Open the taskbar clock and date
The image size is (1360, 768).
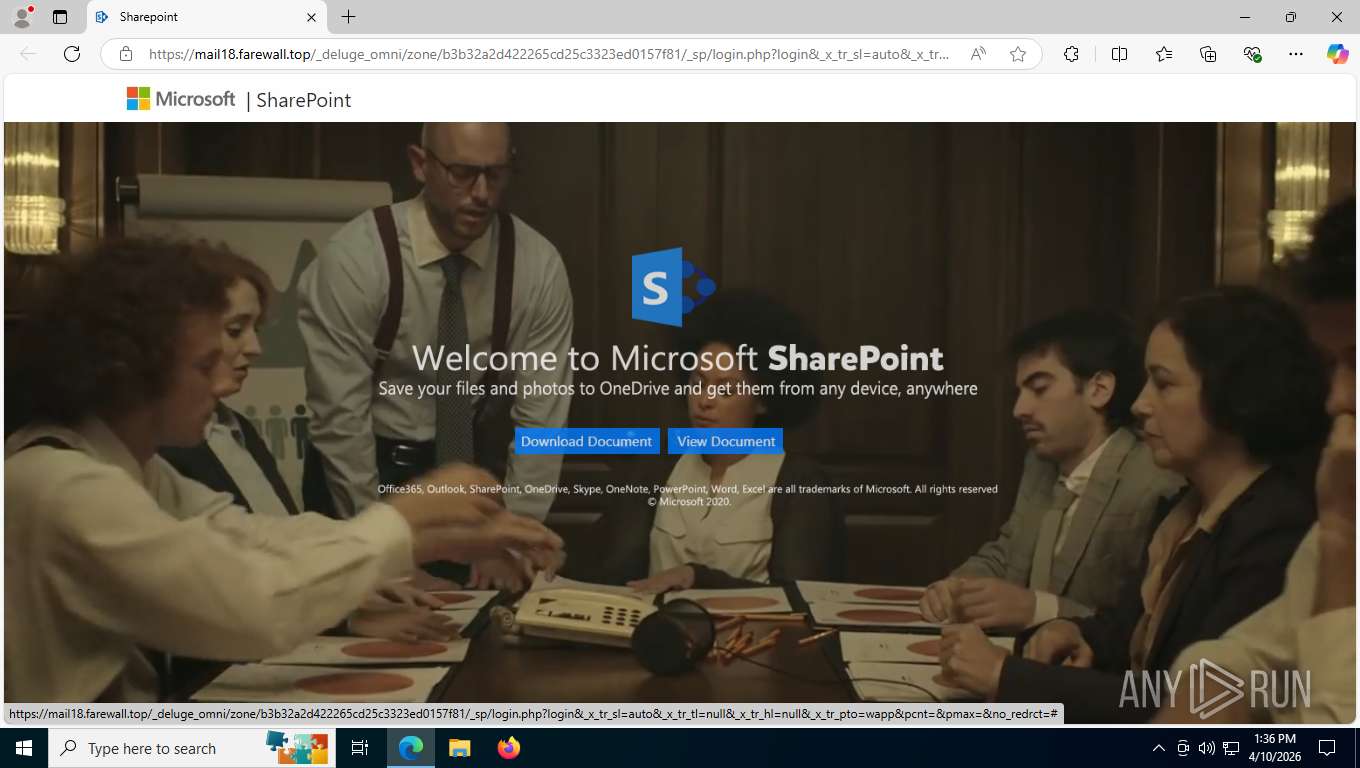(x=1274, y=748)
